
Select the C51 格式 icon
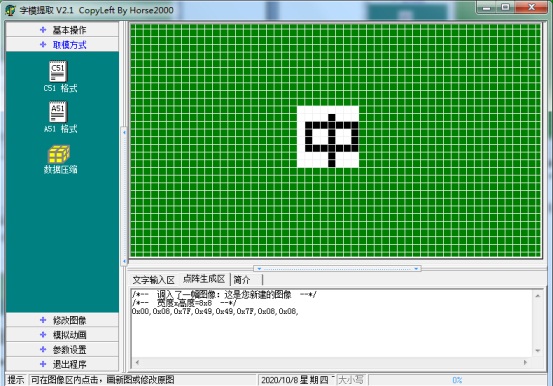[58, 71]
